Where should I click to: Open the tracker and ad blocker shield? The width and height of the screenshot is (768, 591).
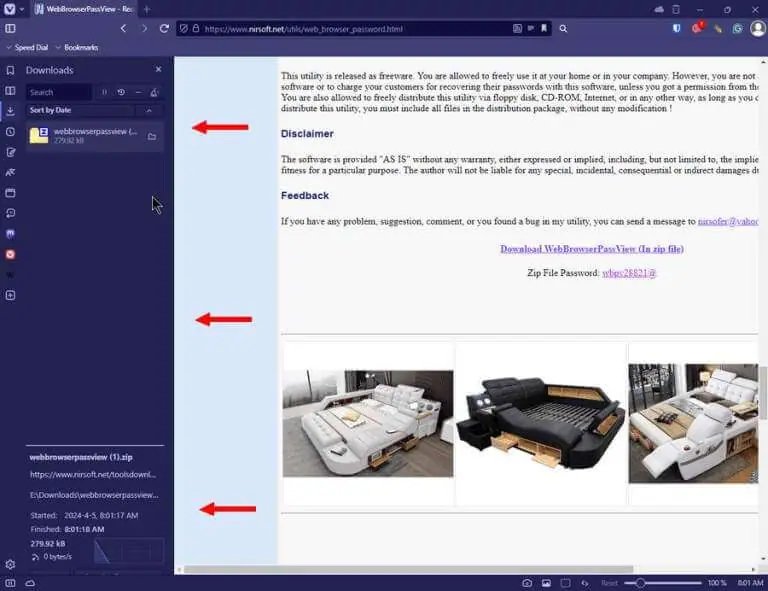coord(184,29)
